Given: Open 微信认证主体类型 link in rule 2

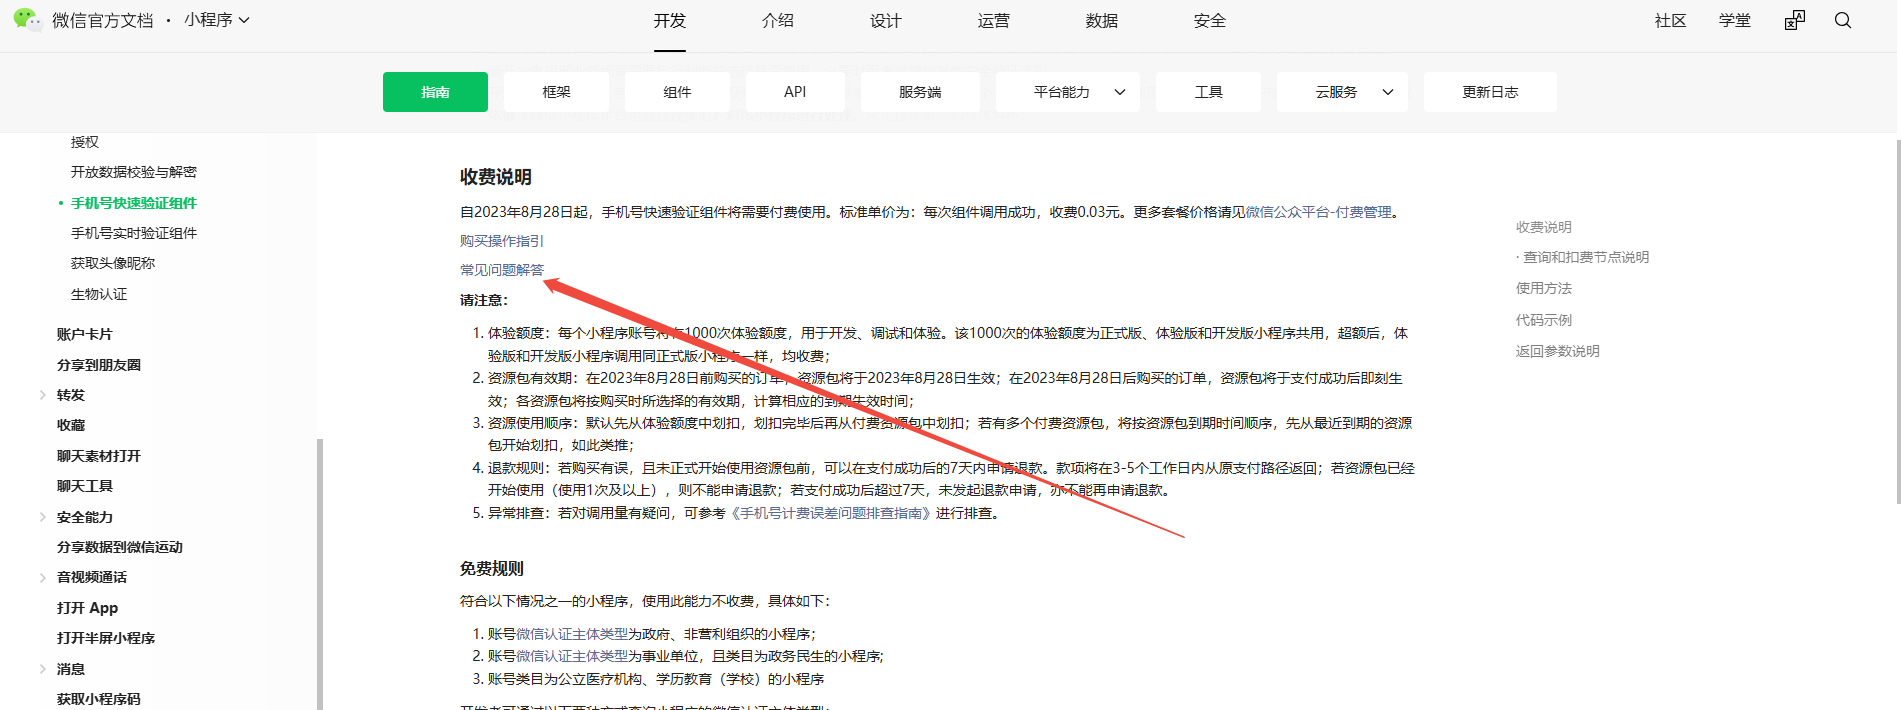Looking at the screenshot, I should pyautogui.click(x=572, y=656).
